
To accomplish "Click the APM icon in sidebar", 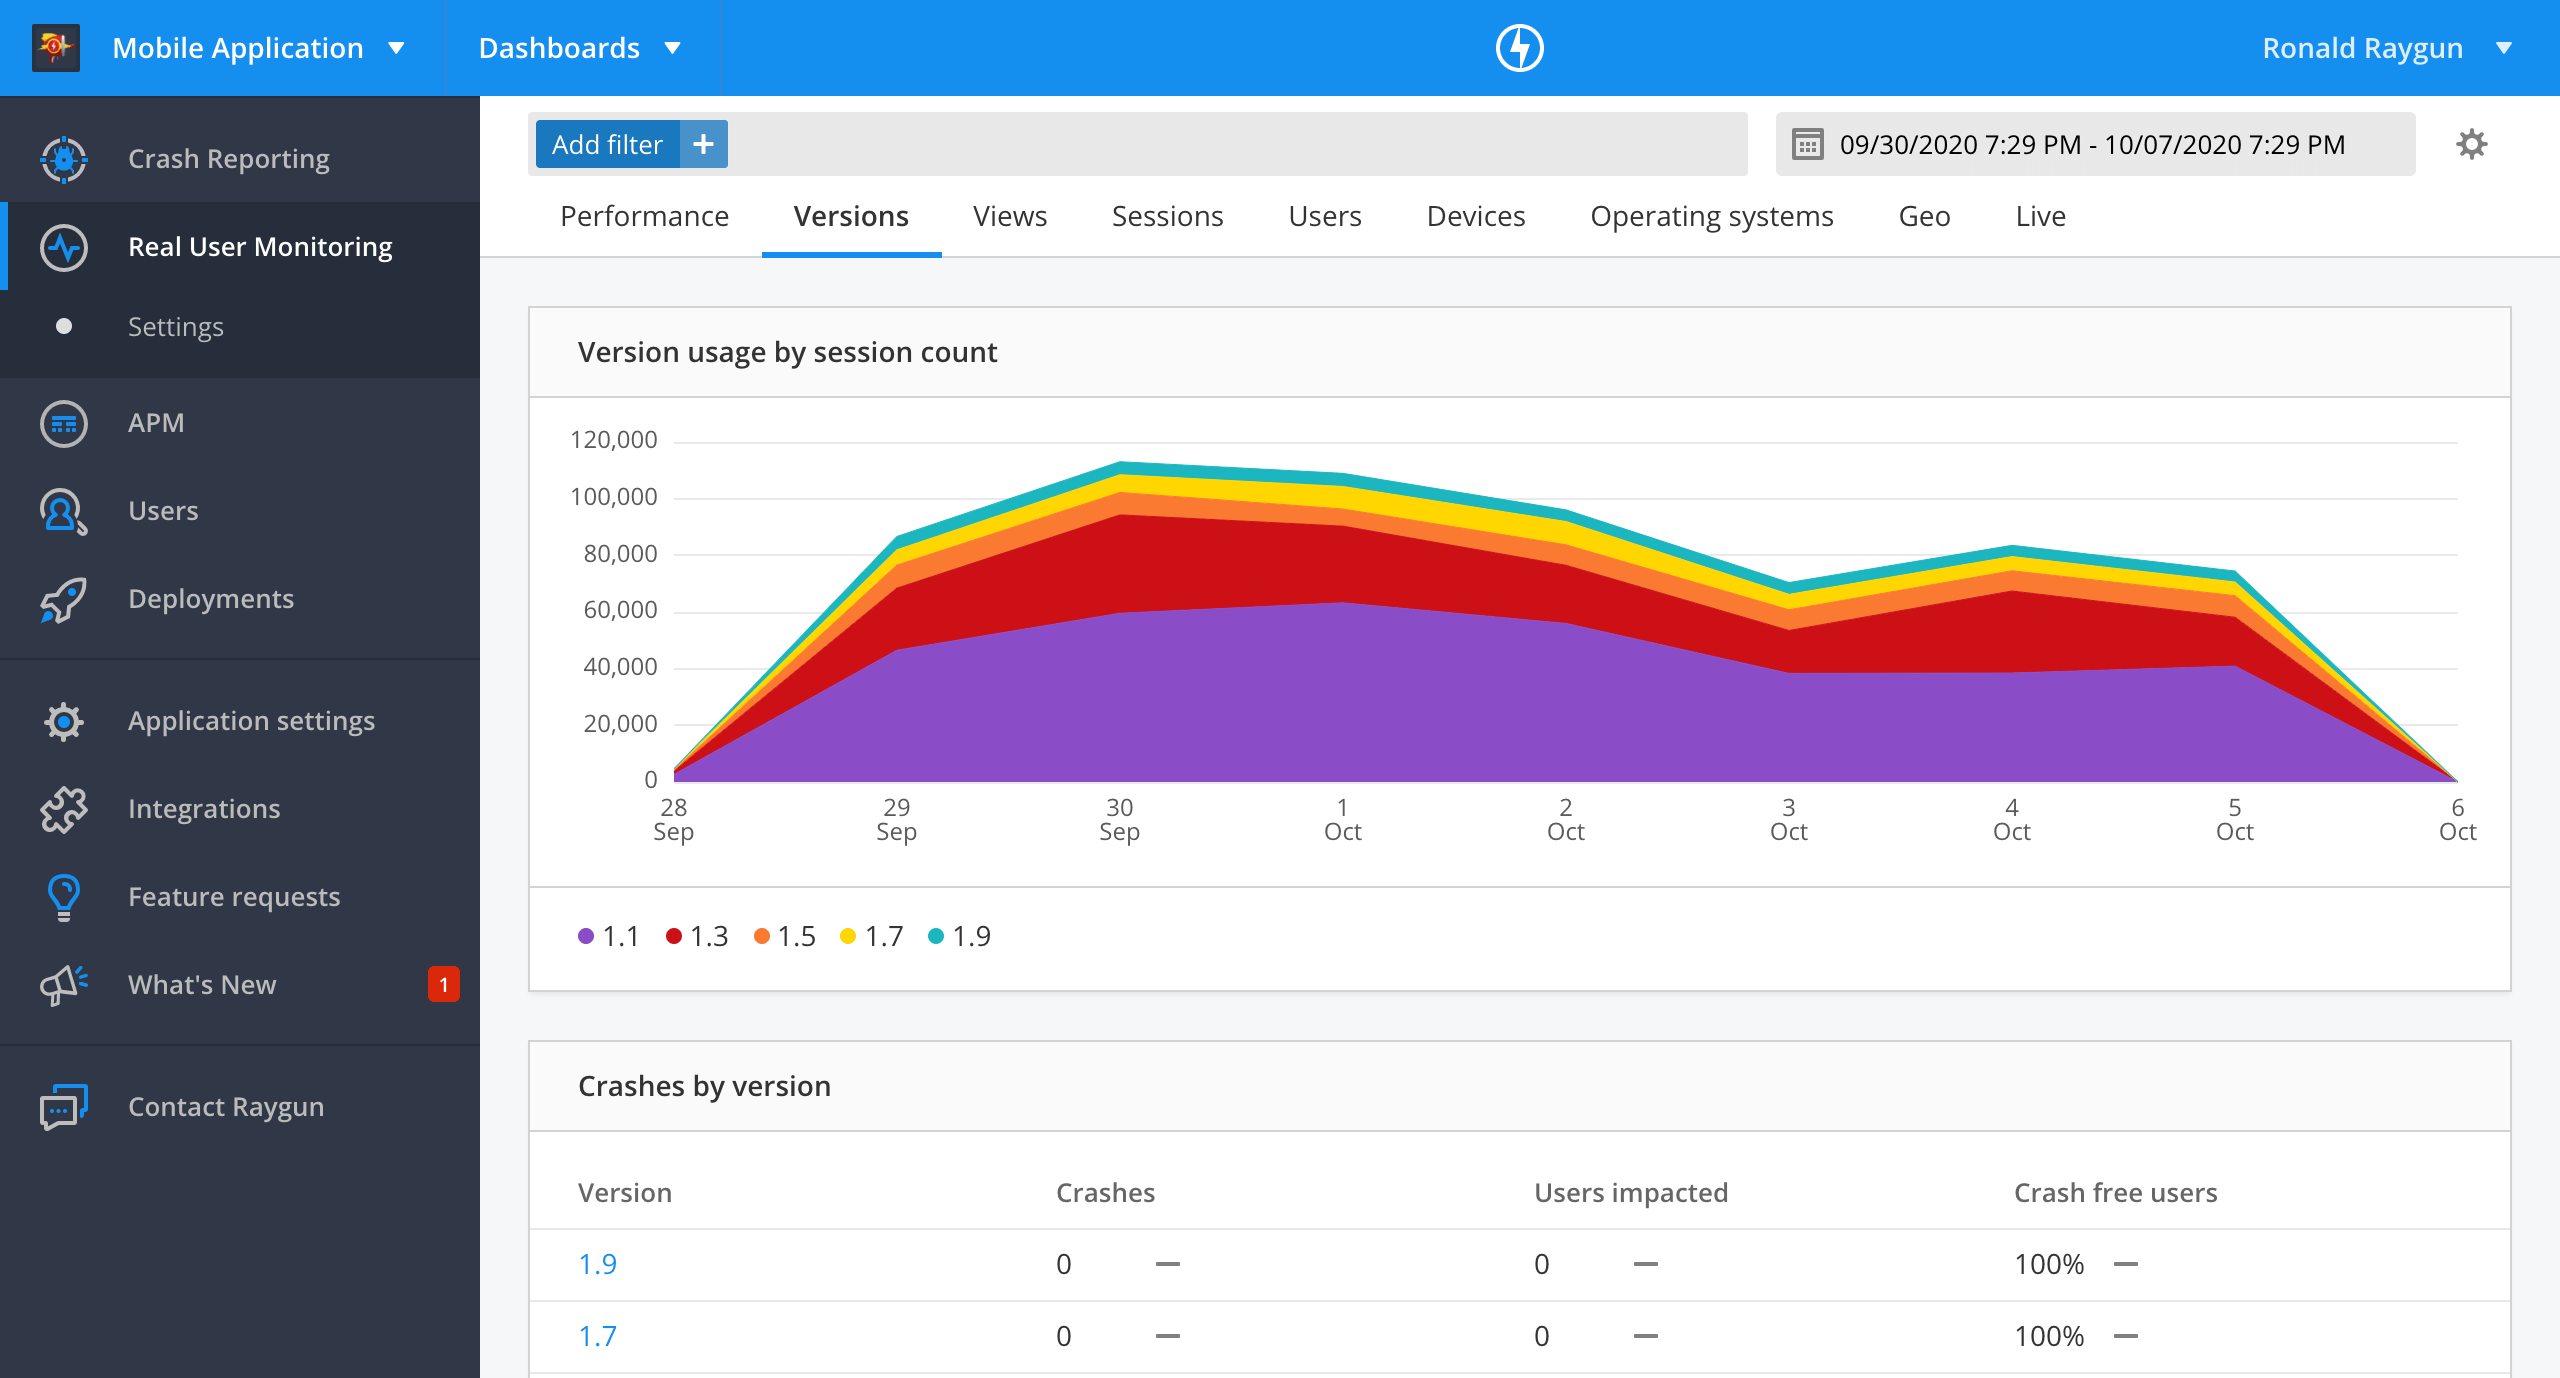I will click(64, 423).
